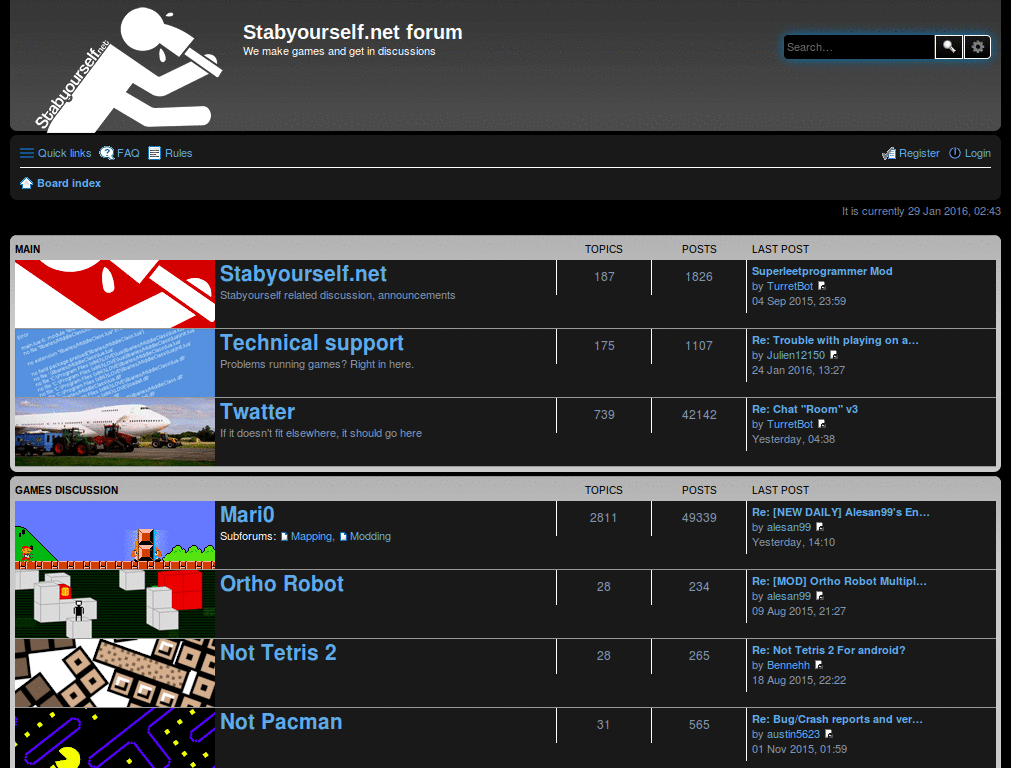Open the Modding subforum

pyautogui.click(x=370, y=536)
